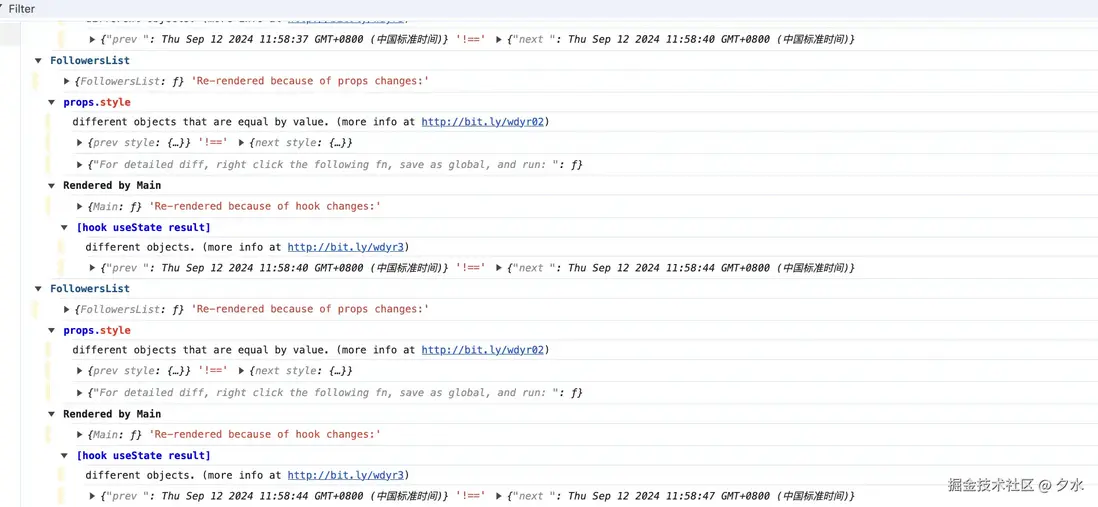
Task: Expand the second "For detailed diff" object
Action: [80, 393]
